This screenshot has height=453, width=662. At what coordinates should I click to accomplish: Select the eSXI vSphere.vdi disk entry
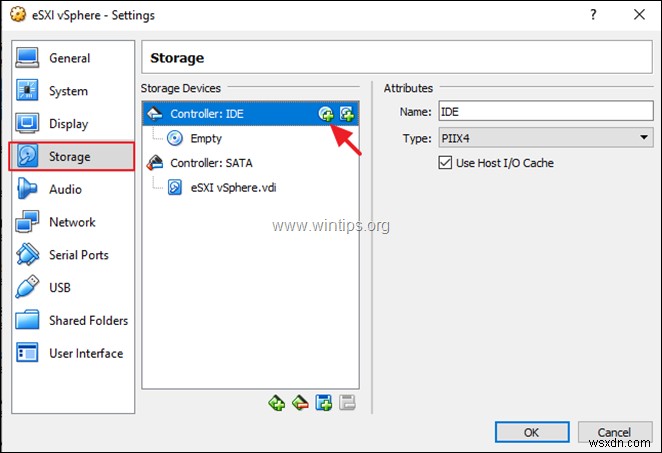pyautogui.click(x=233, y=187)
